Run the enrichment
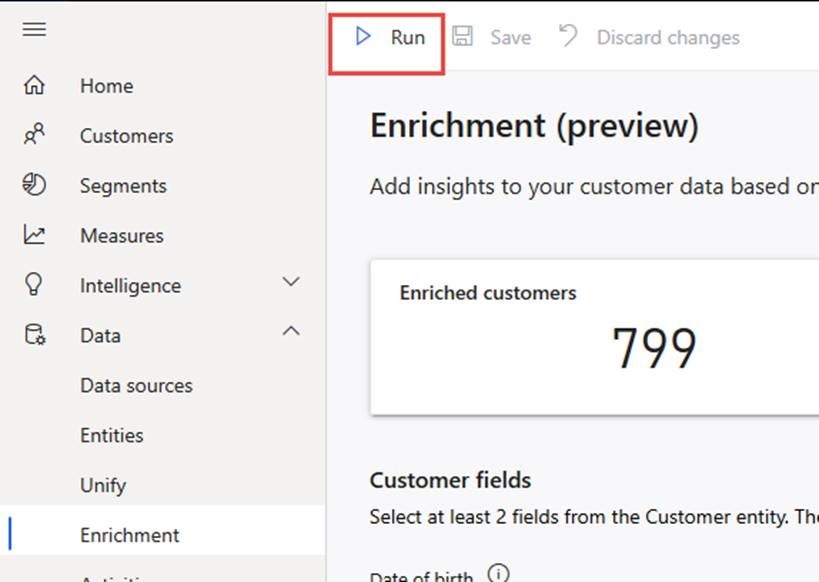 click(x=390, y=38)
